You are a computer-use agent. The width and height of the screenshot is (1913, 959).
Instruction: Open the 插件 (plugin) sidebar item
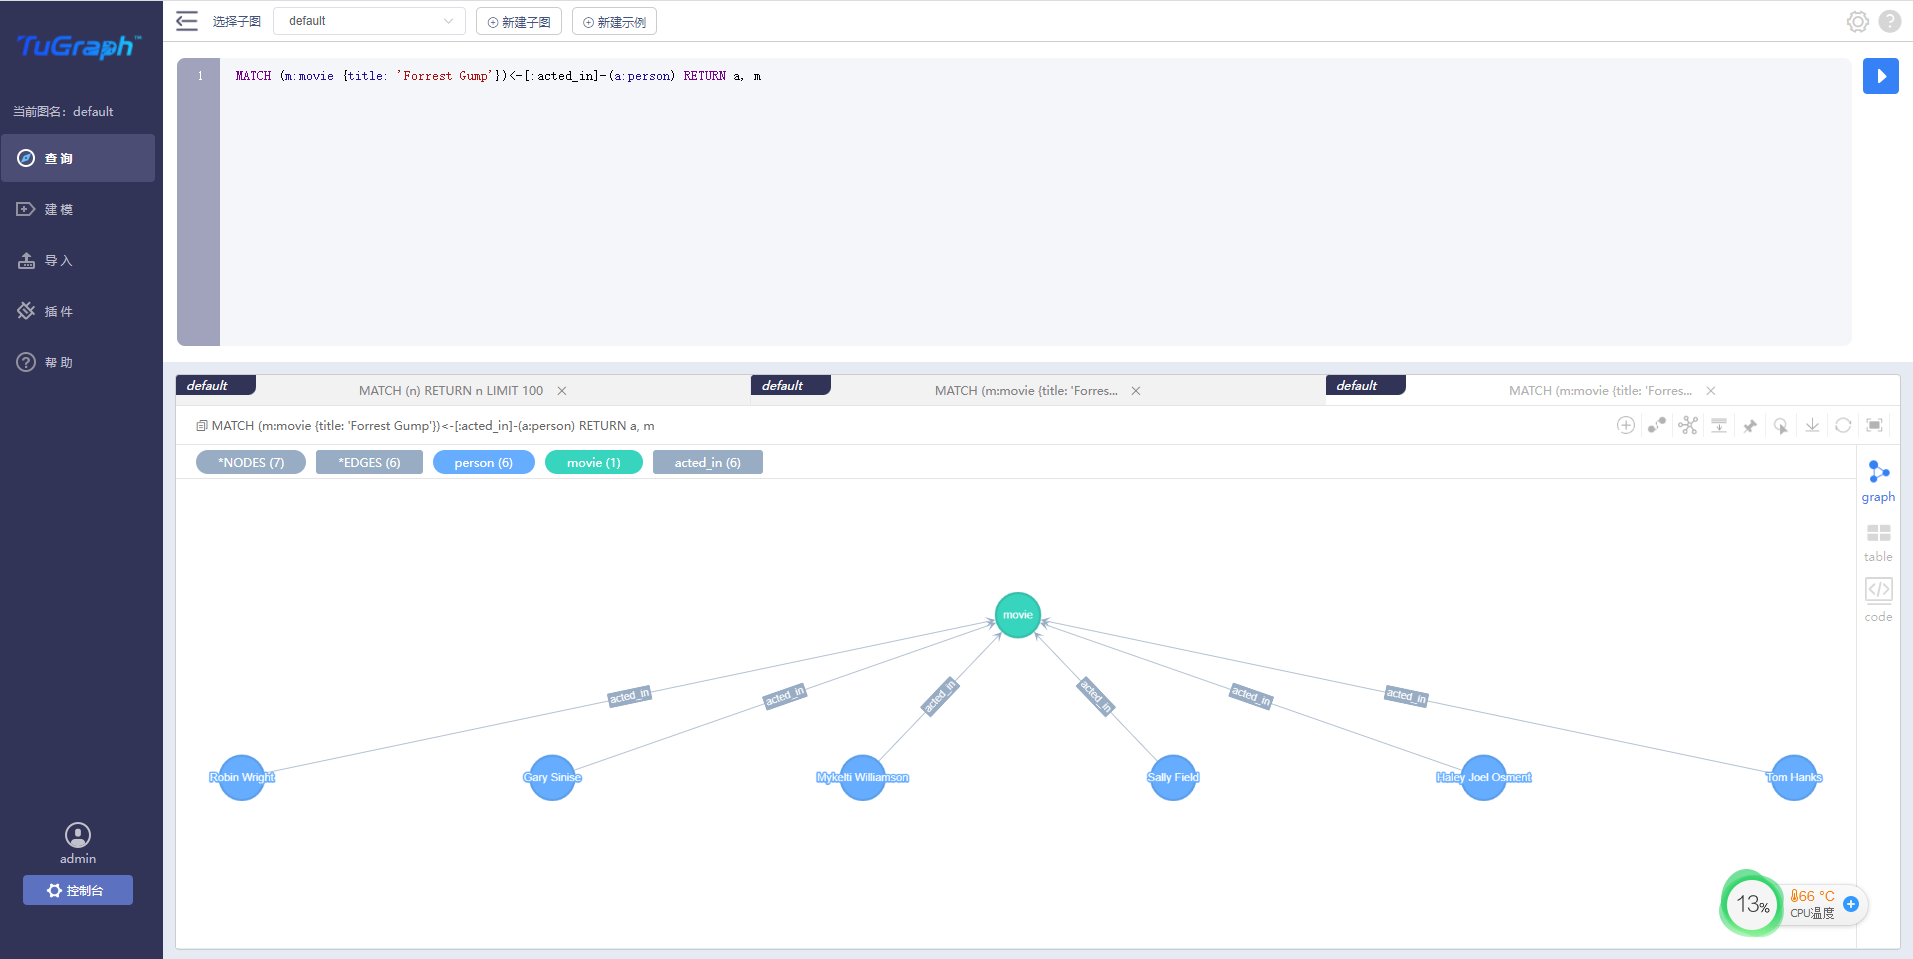tap(78, 311)
